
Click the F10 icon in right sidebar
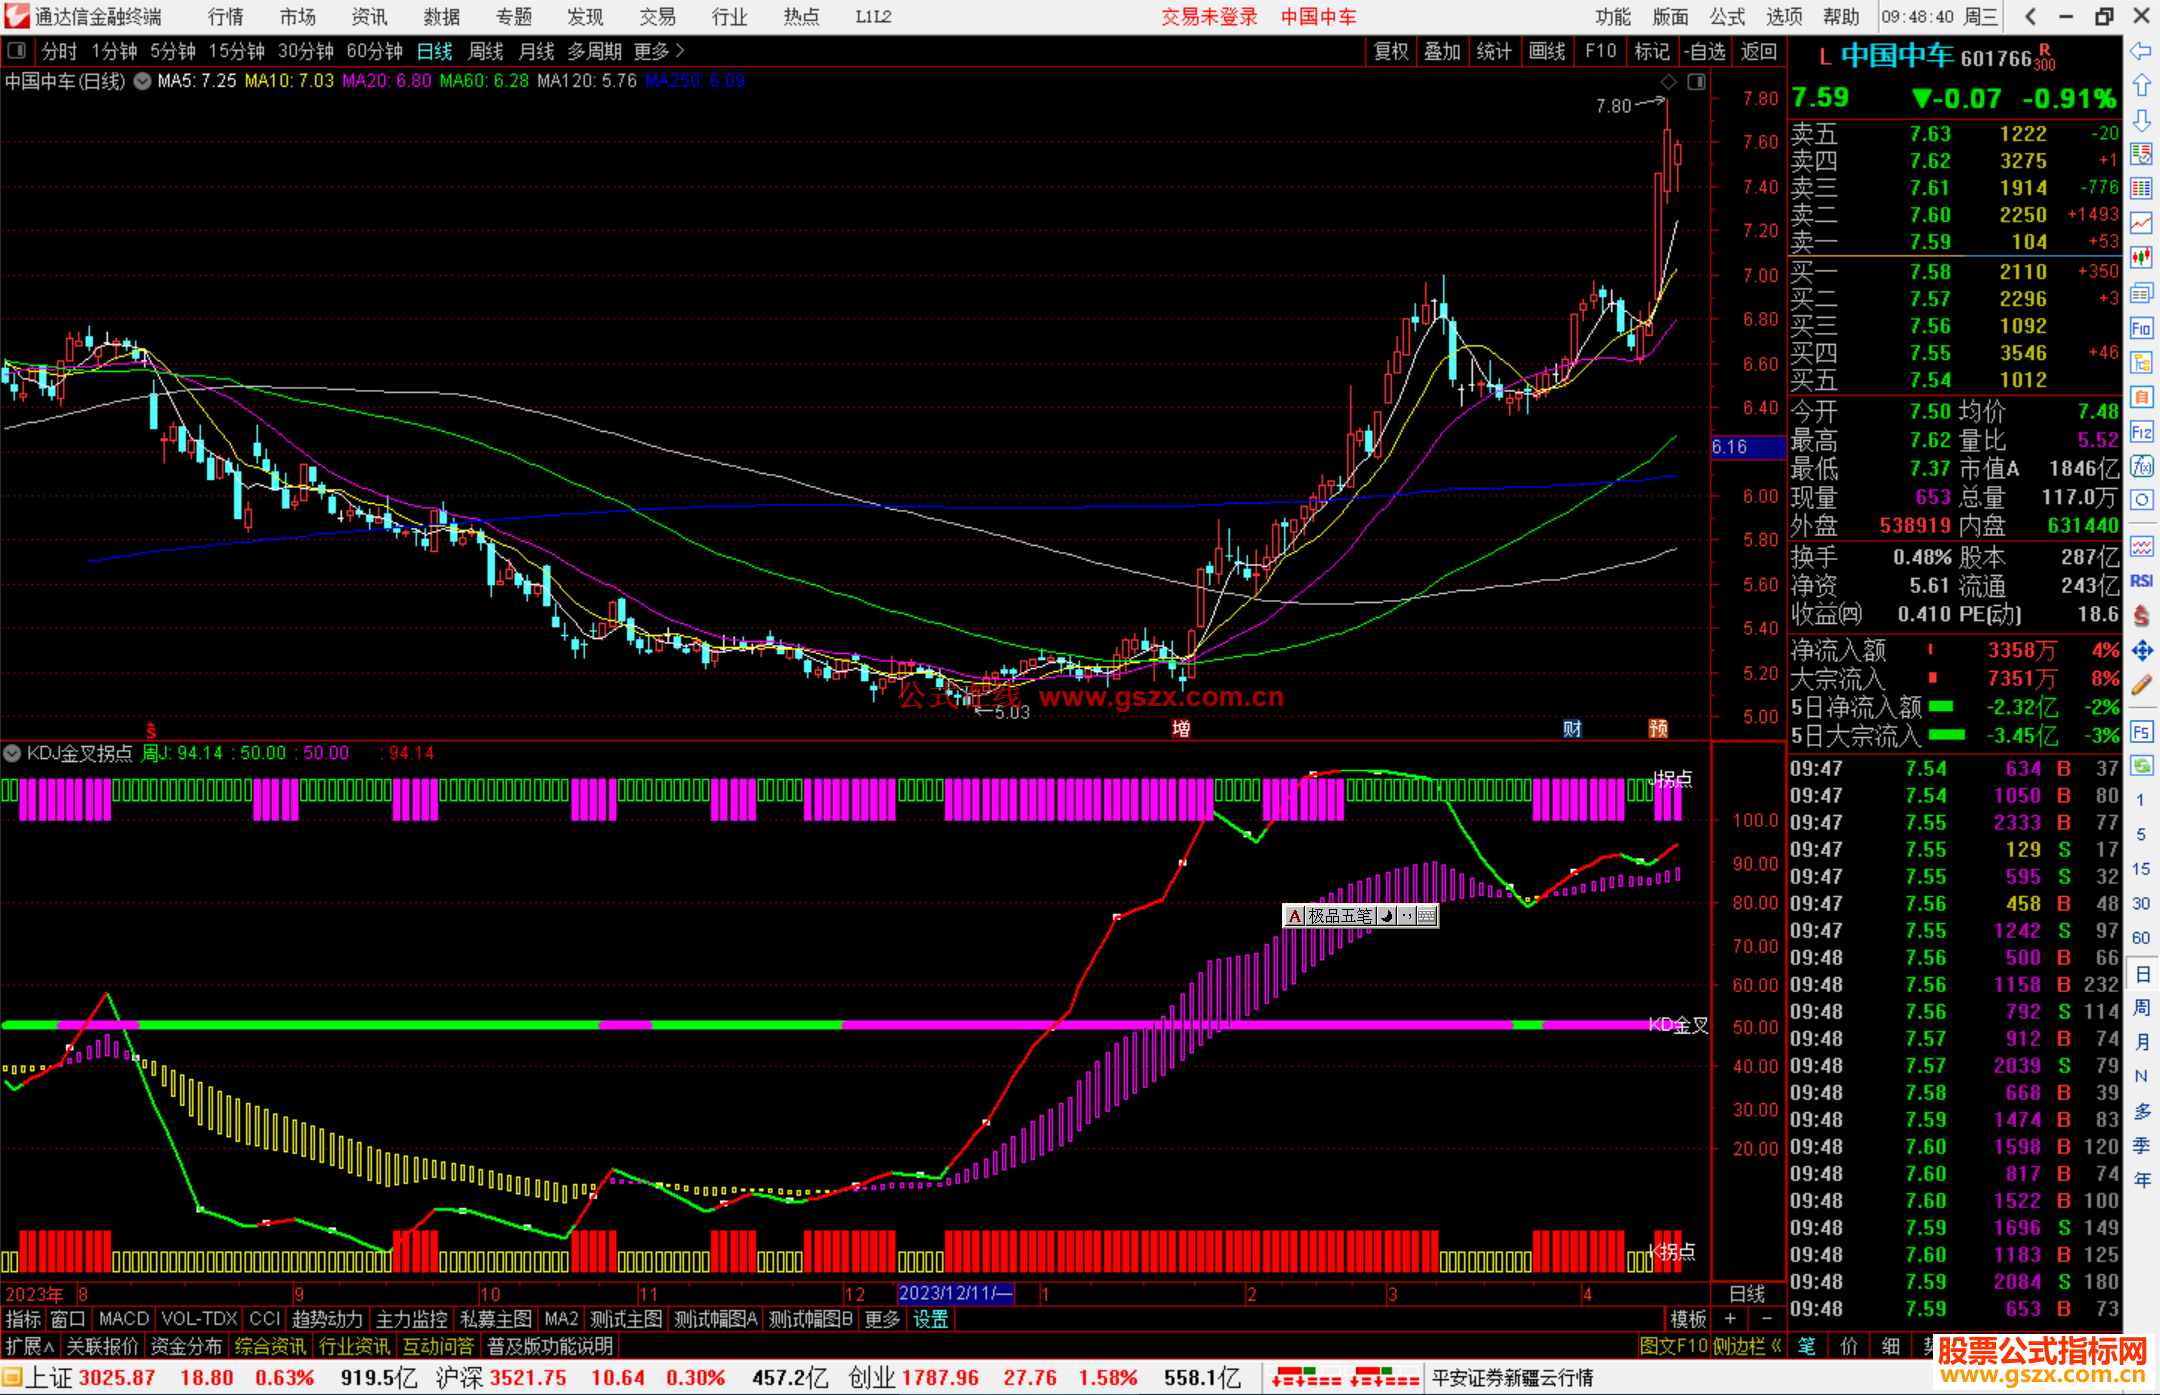point(2141,328)
